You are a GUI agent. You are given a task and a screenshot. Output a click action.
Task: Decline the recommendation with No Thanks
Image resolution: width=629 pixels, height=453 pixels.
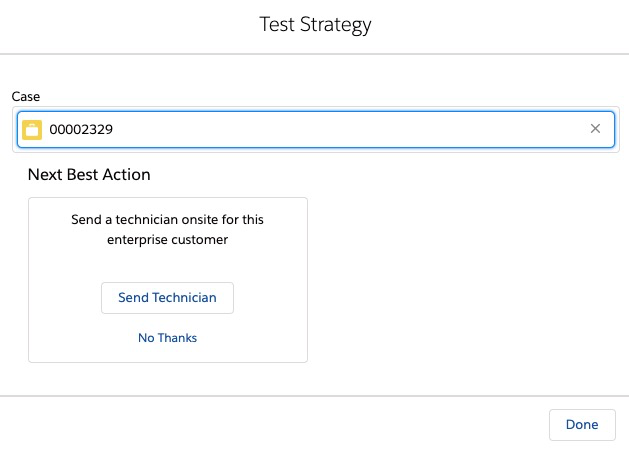(x=167, y=338)
